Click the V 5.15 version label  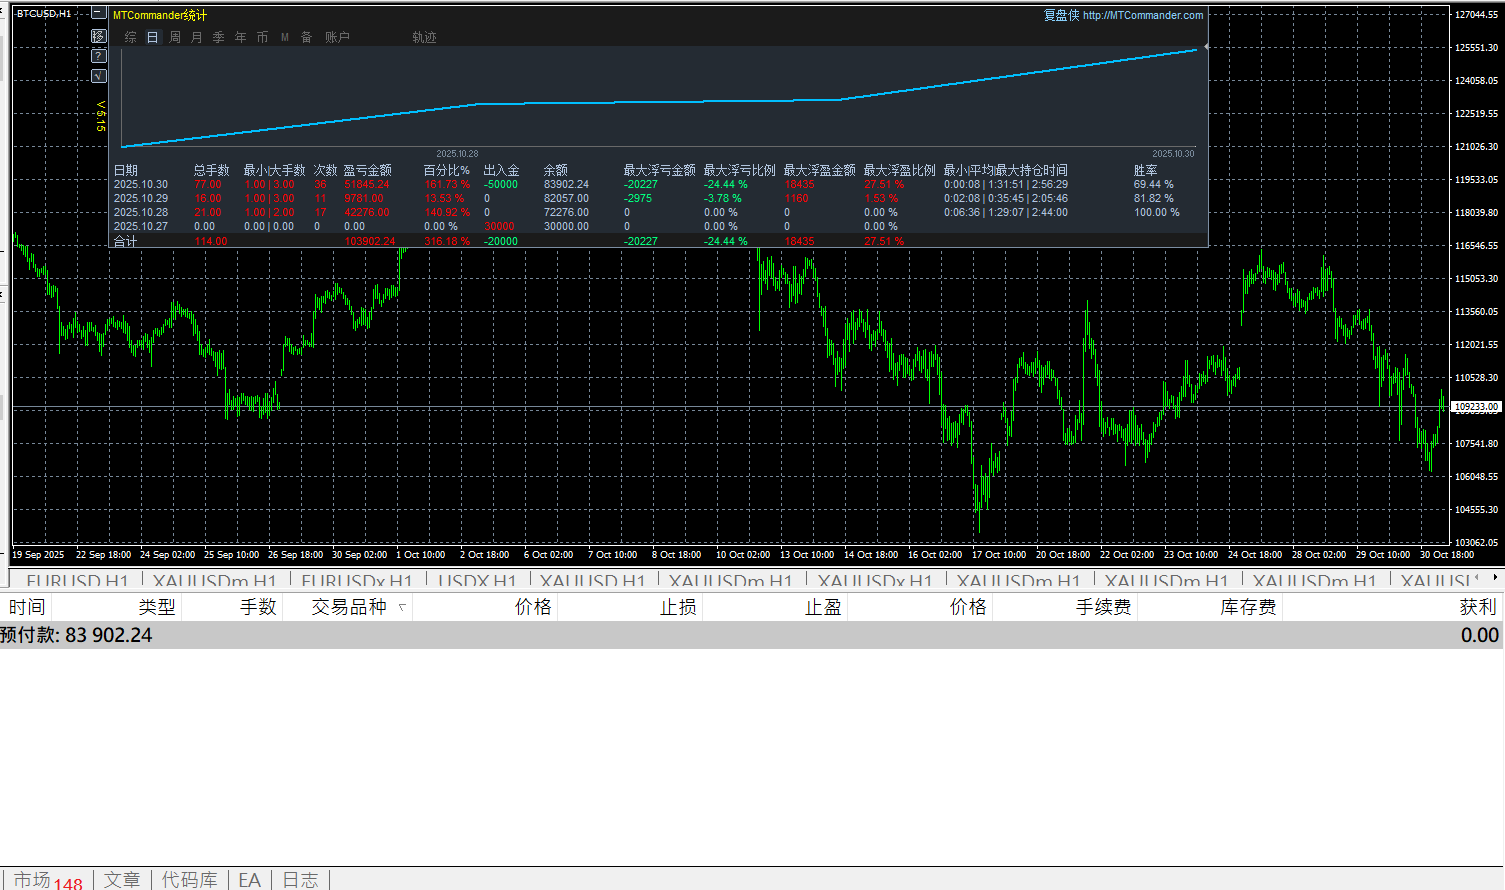tap(101, 116)
